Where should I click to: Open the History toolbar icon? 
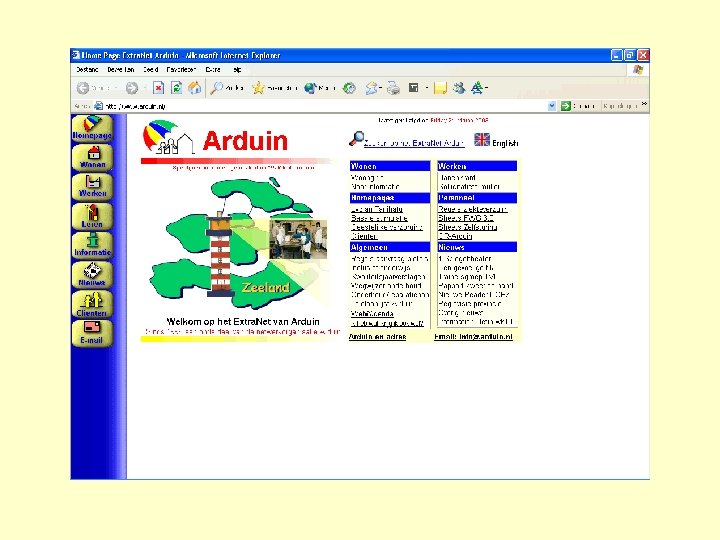point(349,88)
